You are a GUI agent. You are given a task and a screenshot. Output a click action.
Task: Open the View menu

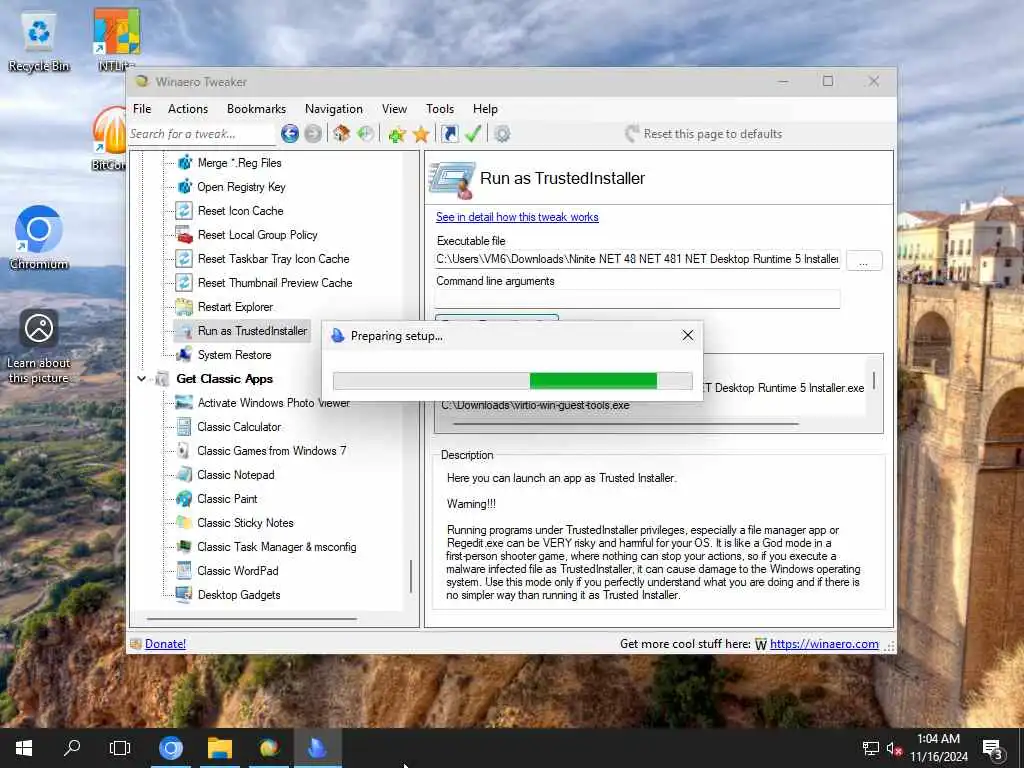coord(394,109)
